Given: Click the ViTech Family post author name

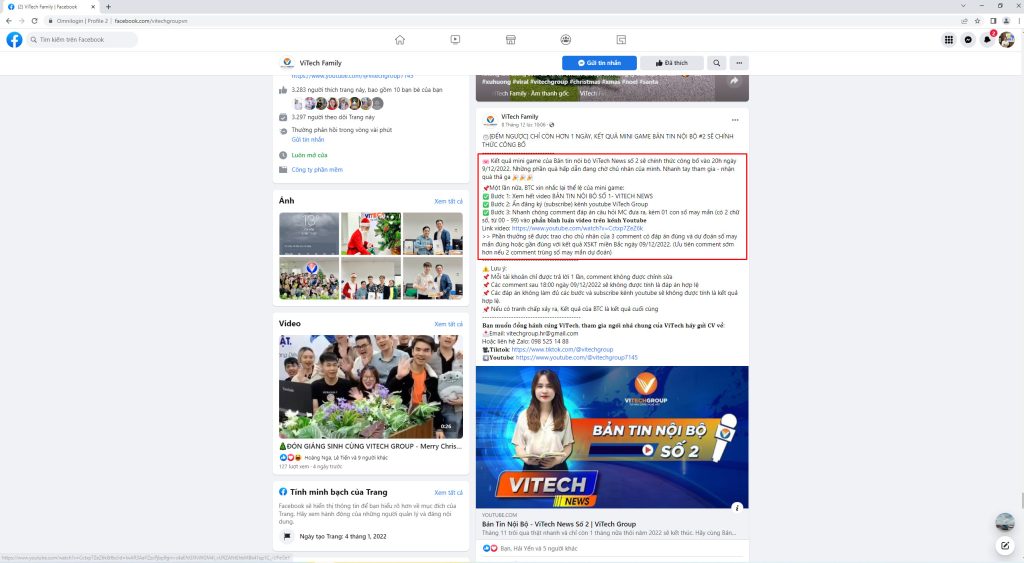Looking at the screenshot, I should 520,116.
